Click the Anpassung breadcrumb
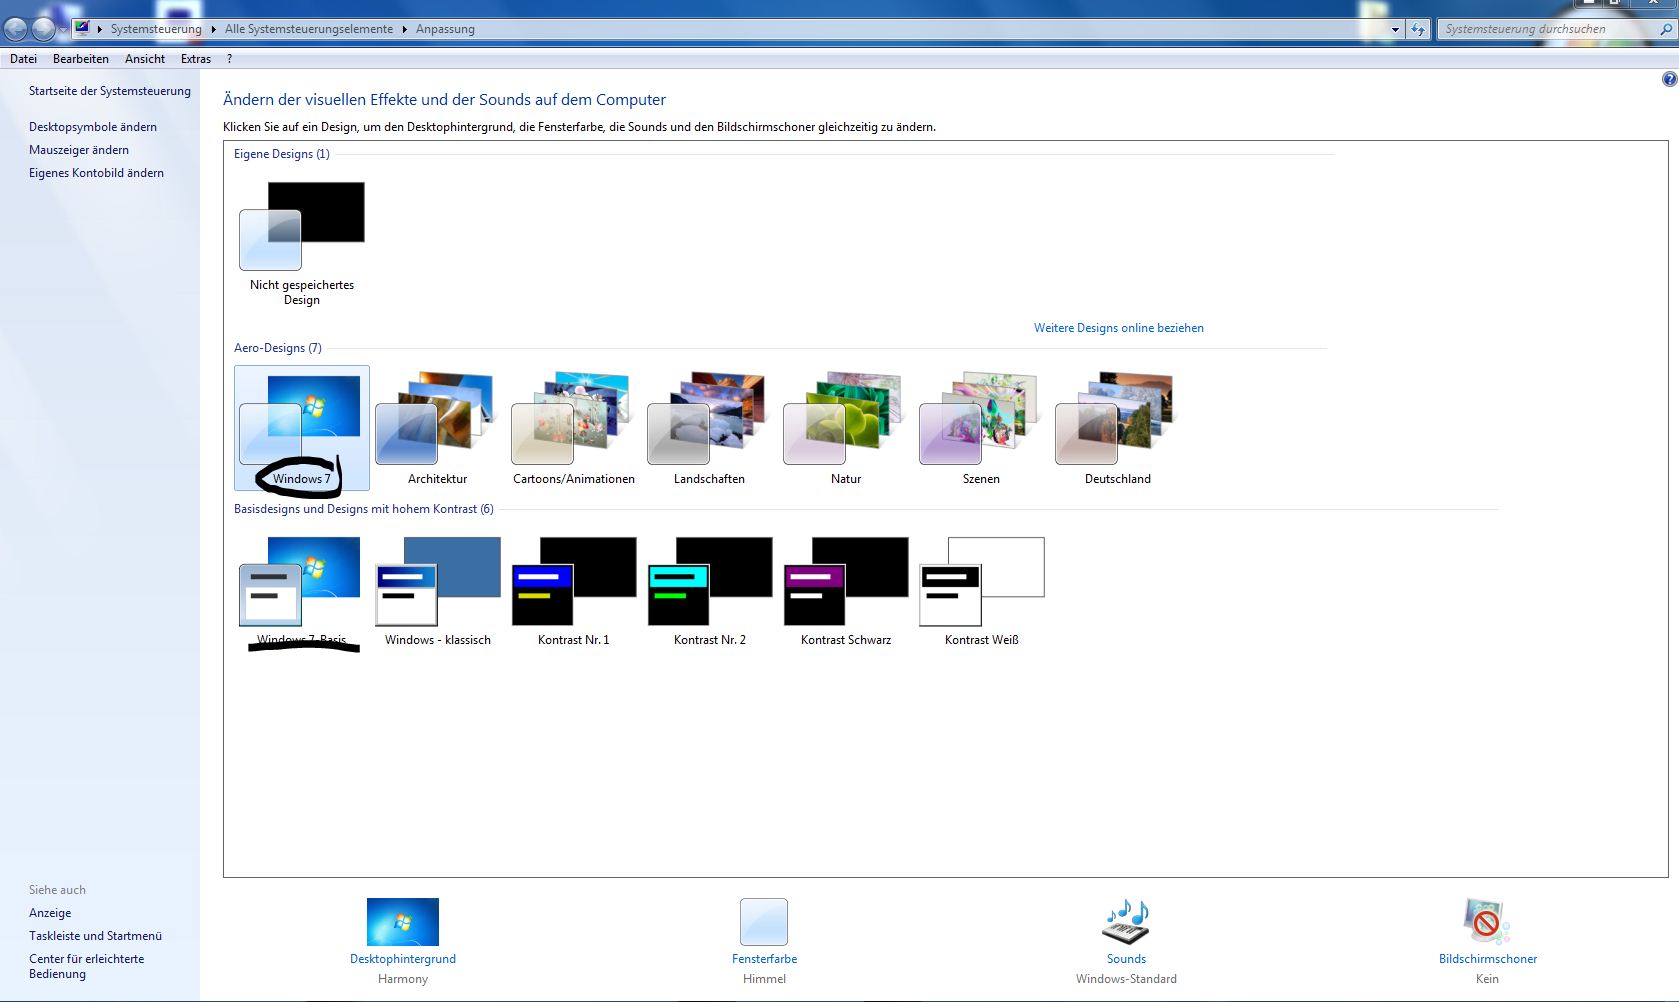1679x1002 pixels. pyautogui.click(x=445, y=29)
